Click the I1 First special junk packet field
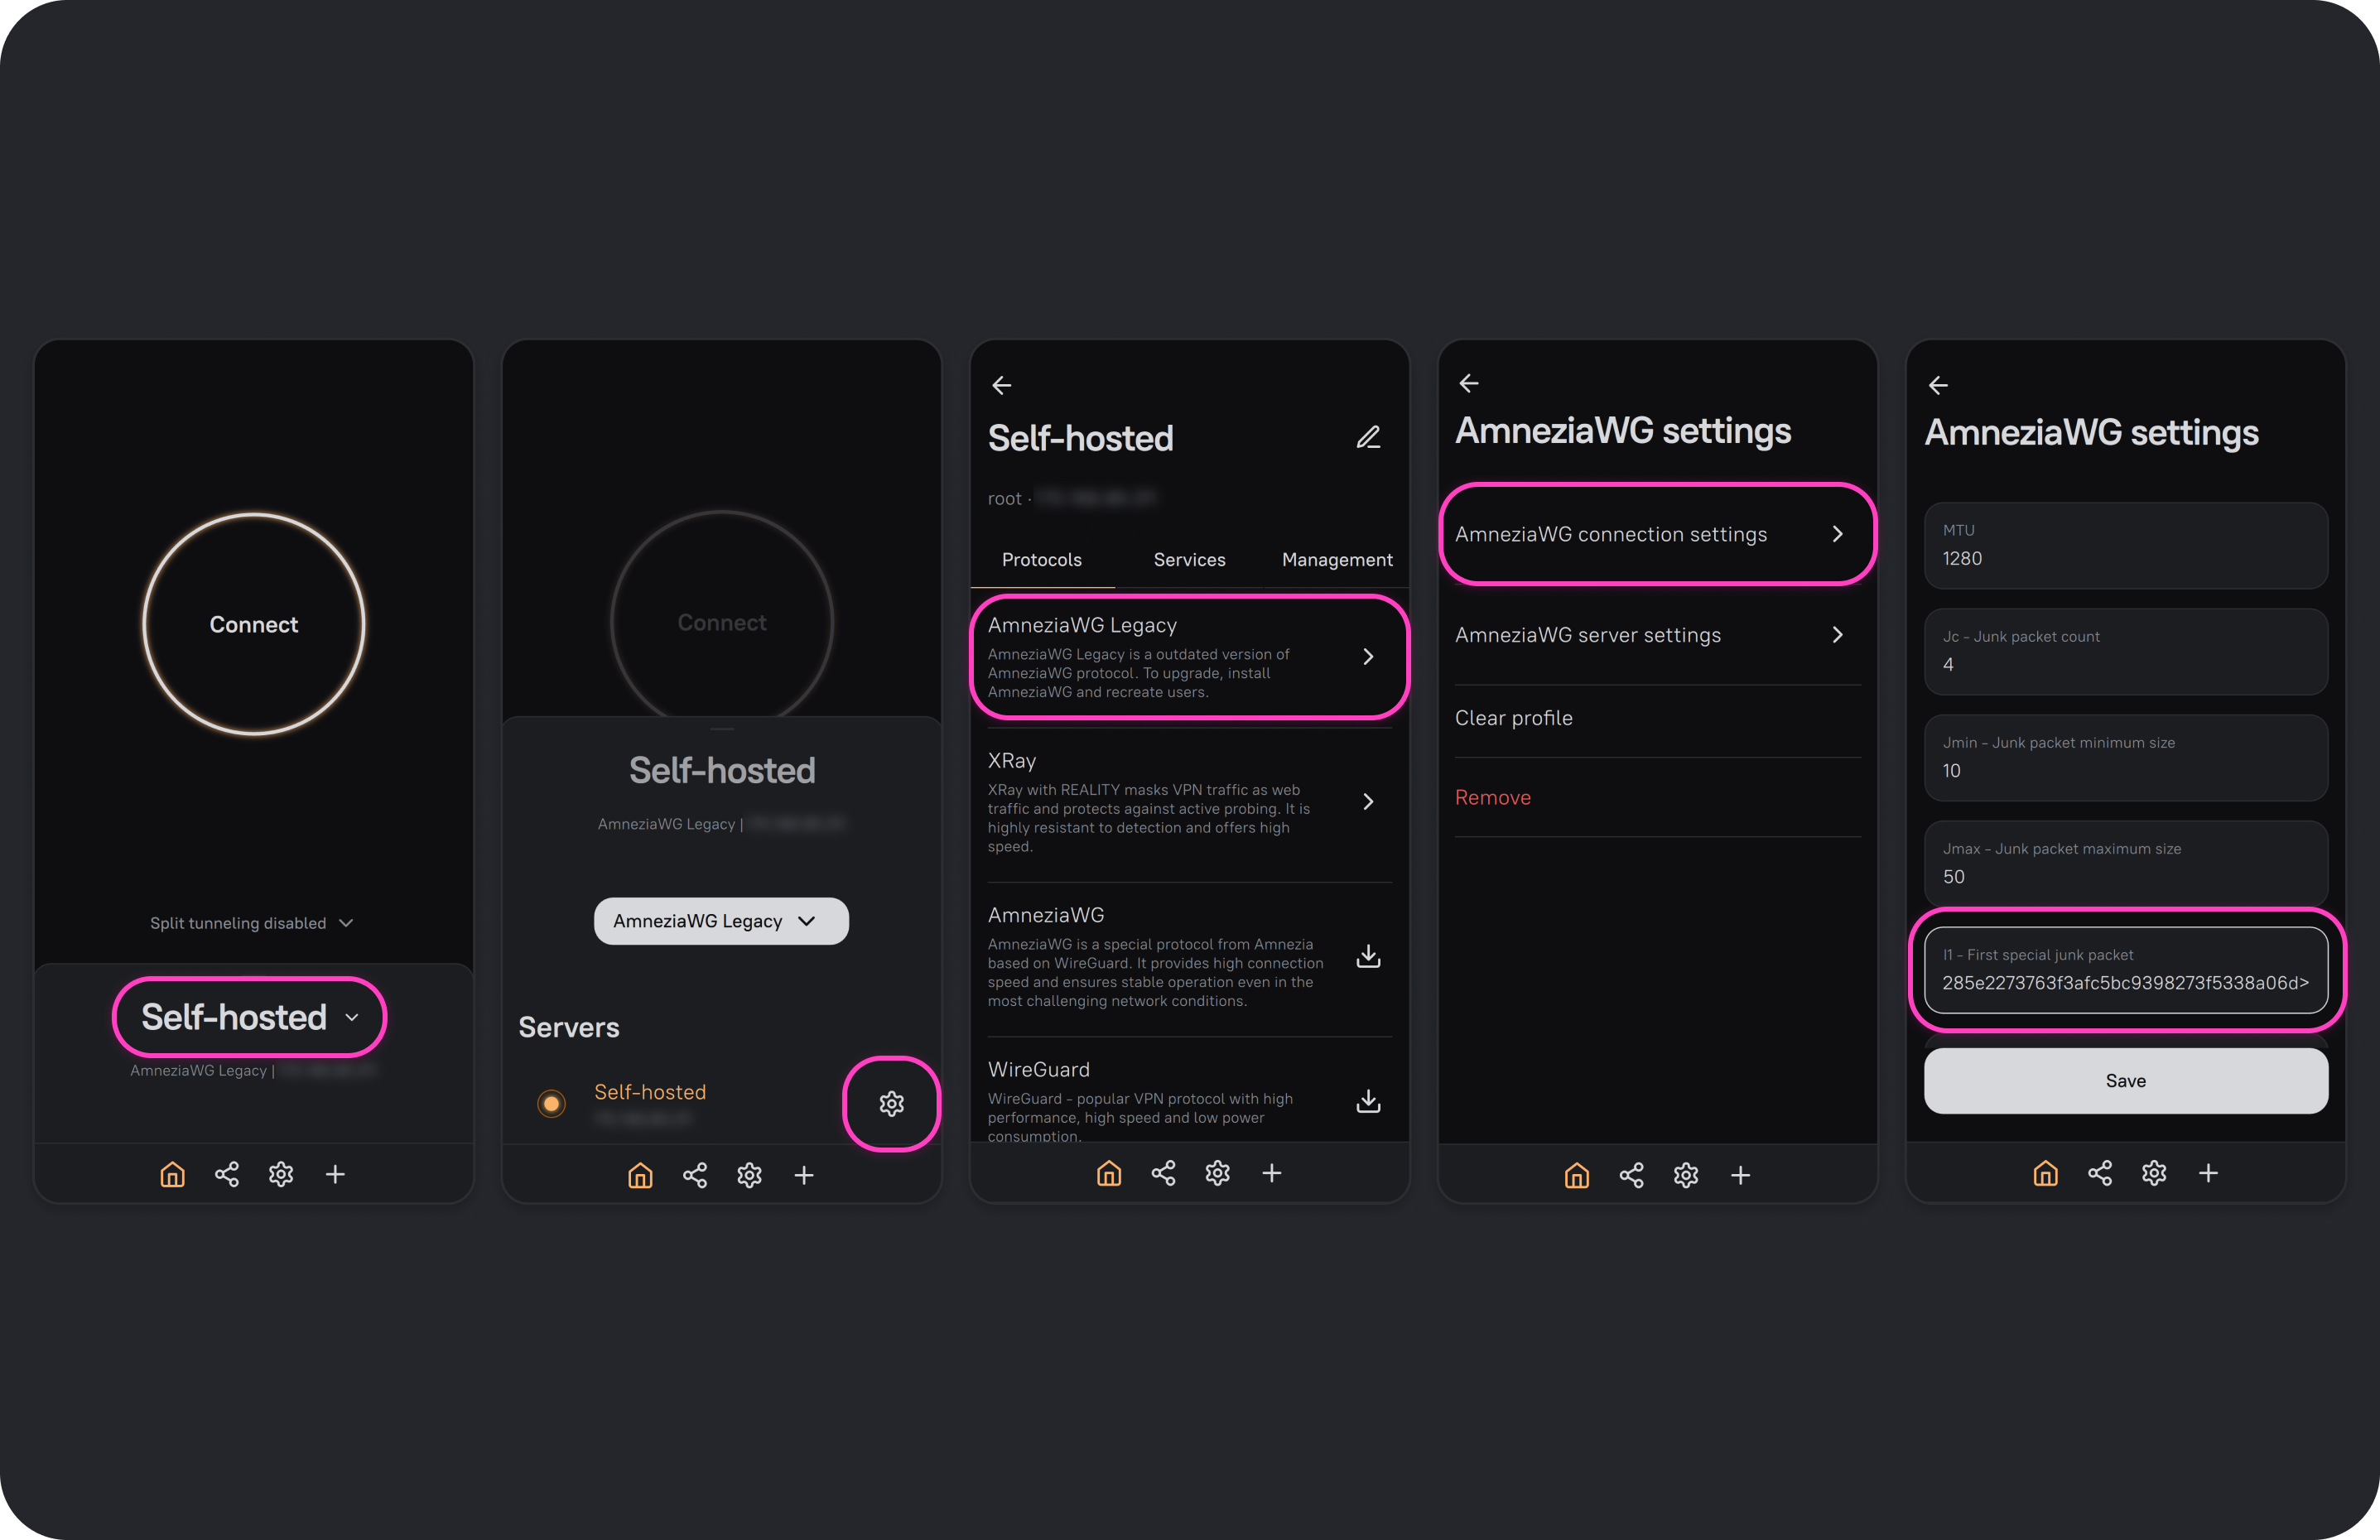This screenshot has height=1540, width=2380. tap(2125, 970)
